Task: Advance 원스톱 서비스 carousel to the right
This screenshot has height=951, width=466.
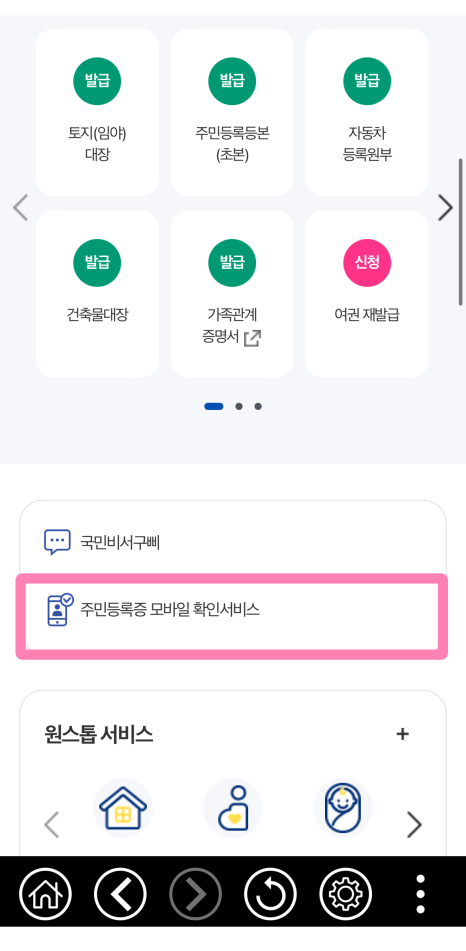Action: click(x=414, y=825)
